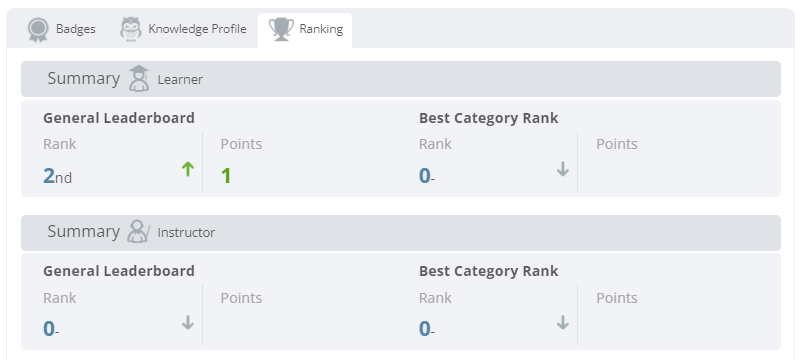Click the green up arrow beside 2nd rank
Screen dimensions: 802x360
pos(188,169)
